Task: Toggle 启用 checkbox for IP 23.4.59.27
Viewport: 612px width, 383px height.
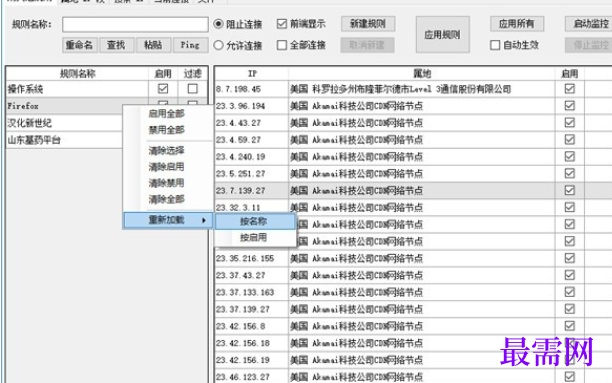Action: (x=569, y=139)
